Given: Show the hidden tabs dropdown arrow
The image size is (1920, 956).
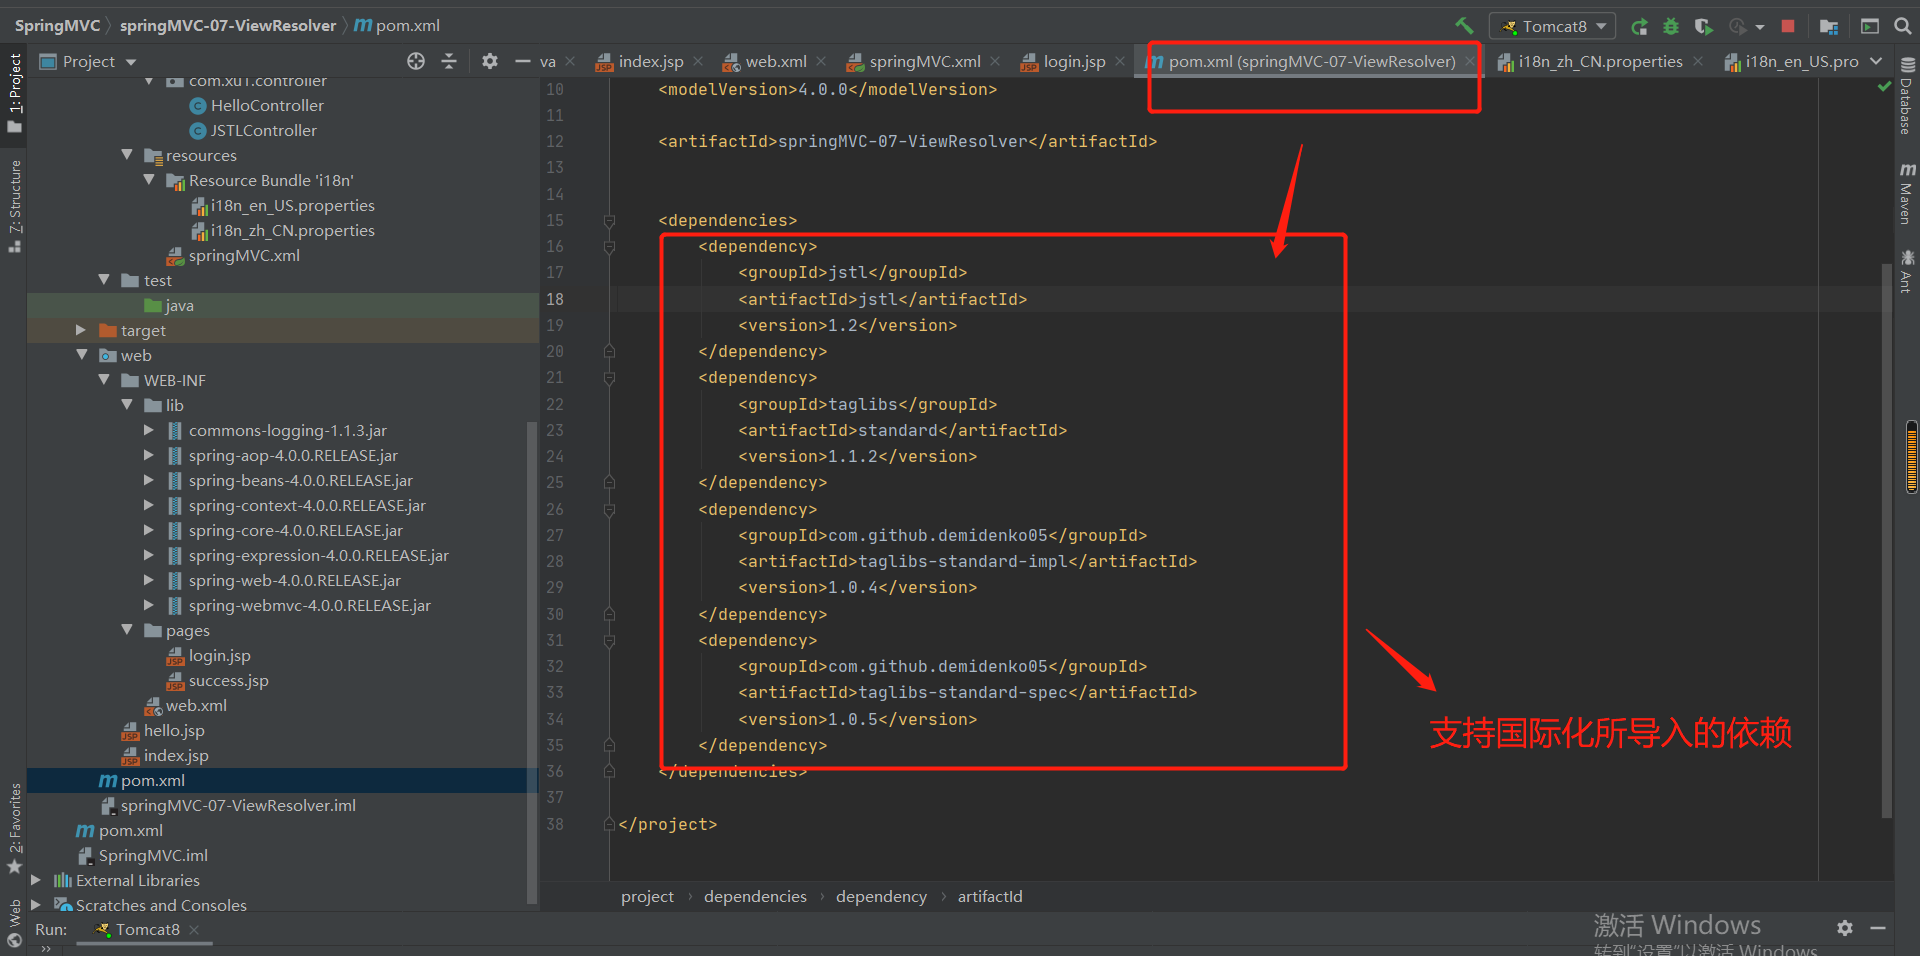Looking at the screenshot, I should pos(1876,61).
